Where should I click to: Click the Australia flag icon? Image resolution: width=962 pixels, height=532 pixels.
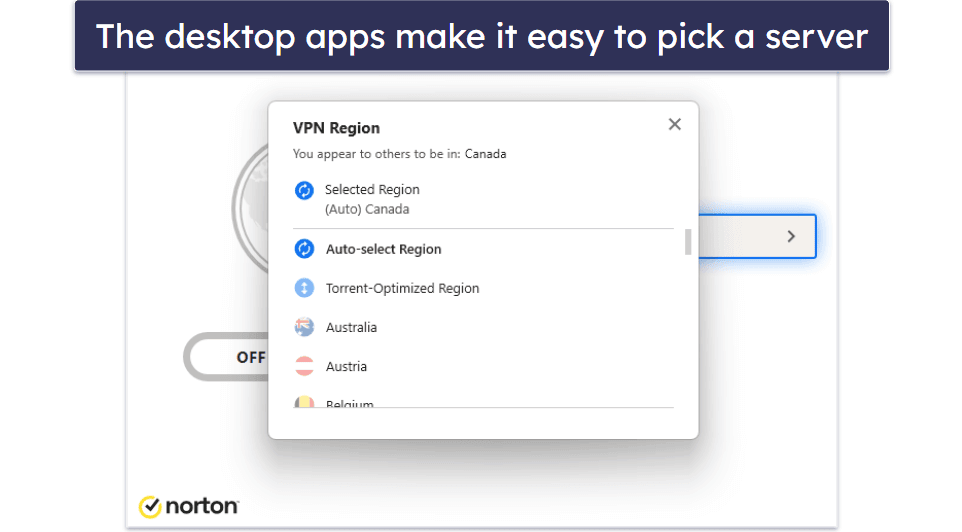pyautogui.click(x=304, y=327)
